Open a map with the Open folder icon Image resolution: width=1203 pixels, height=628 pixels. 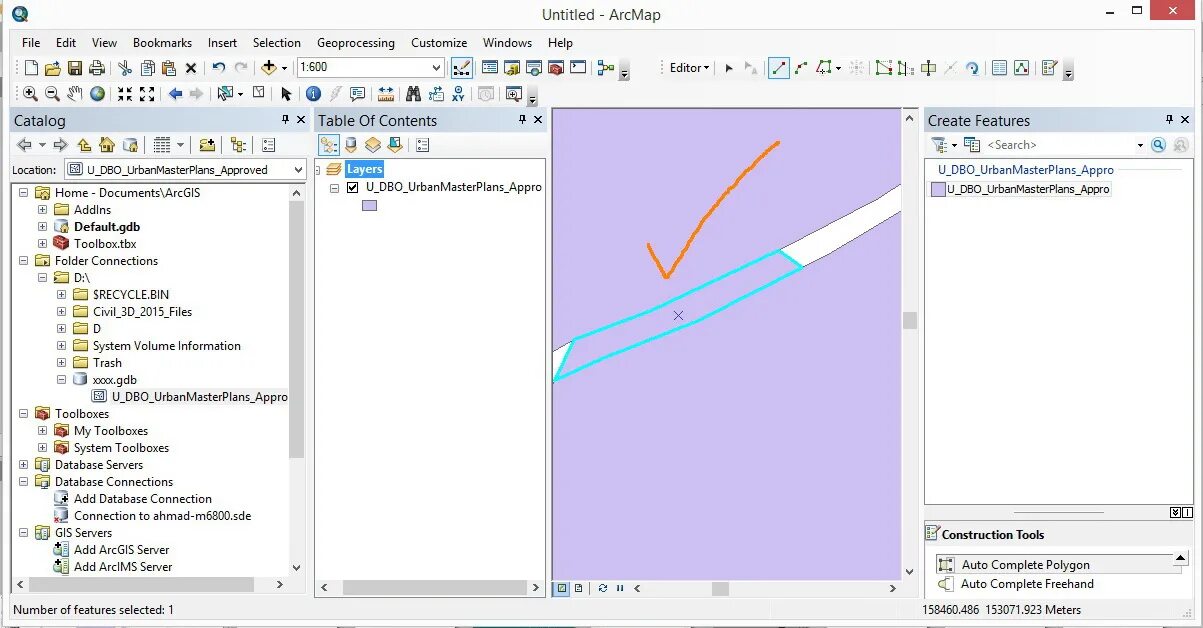(x=52, y=68)
